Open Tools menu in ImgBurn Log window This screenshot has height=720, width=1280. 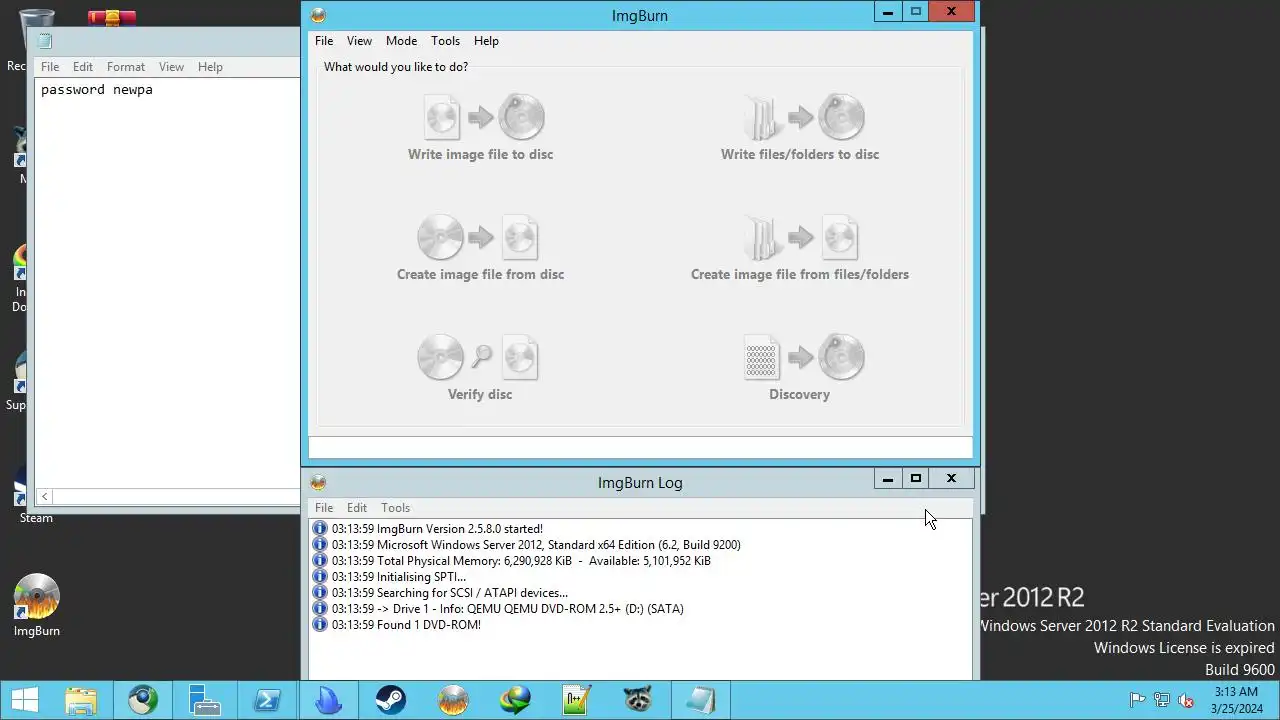(x=395, y=508)
